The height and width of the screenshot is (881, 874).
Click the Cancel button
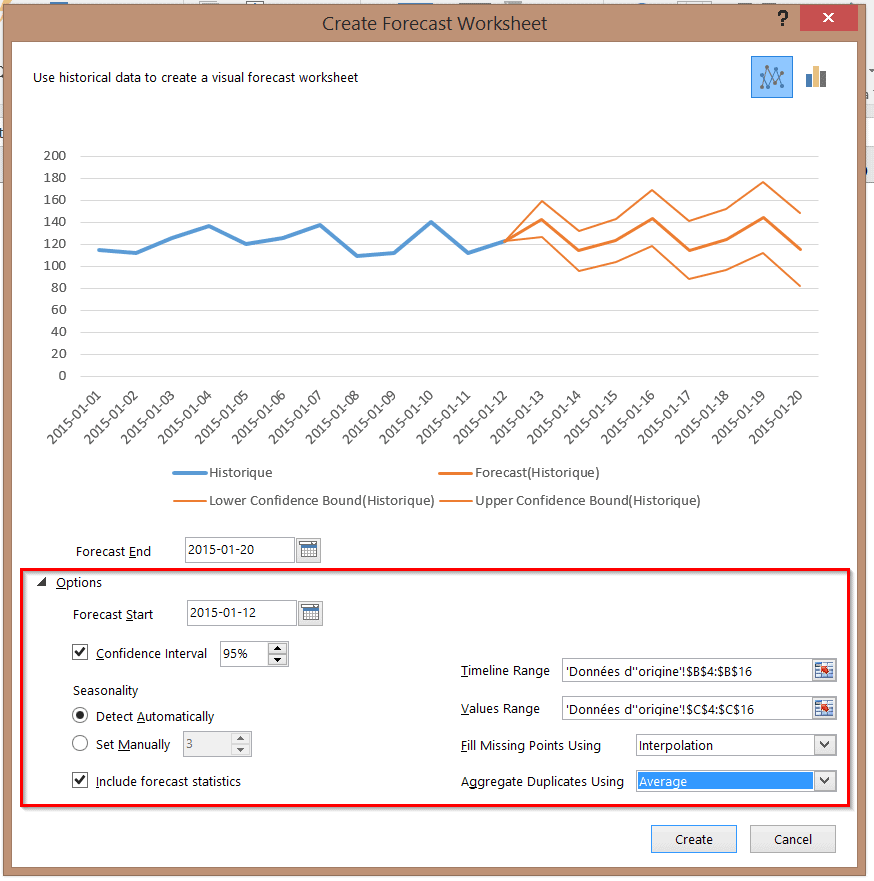(792, 840)
